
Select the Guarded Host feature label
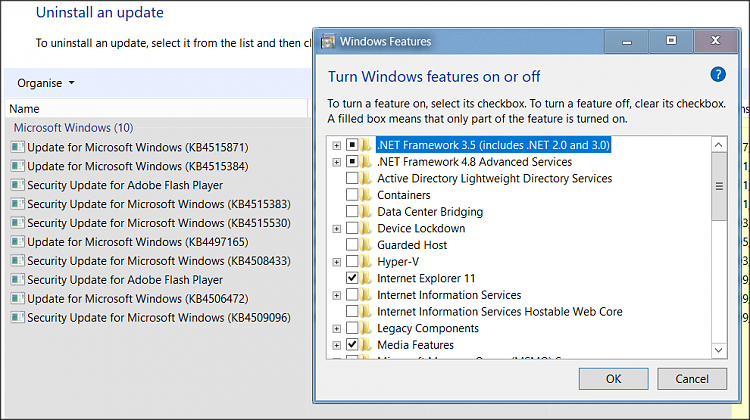point(412,245)
